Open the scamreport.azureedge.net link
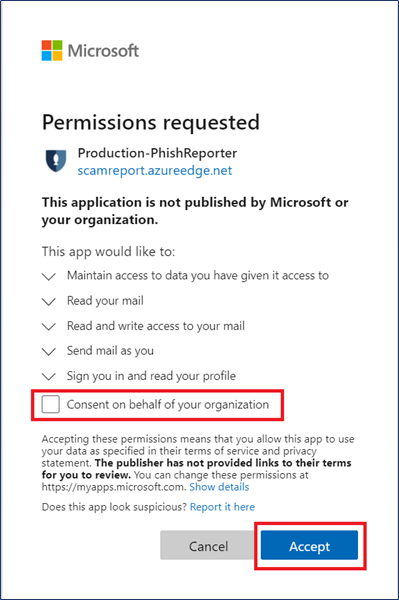The image size is (399, 600). 155,170
